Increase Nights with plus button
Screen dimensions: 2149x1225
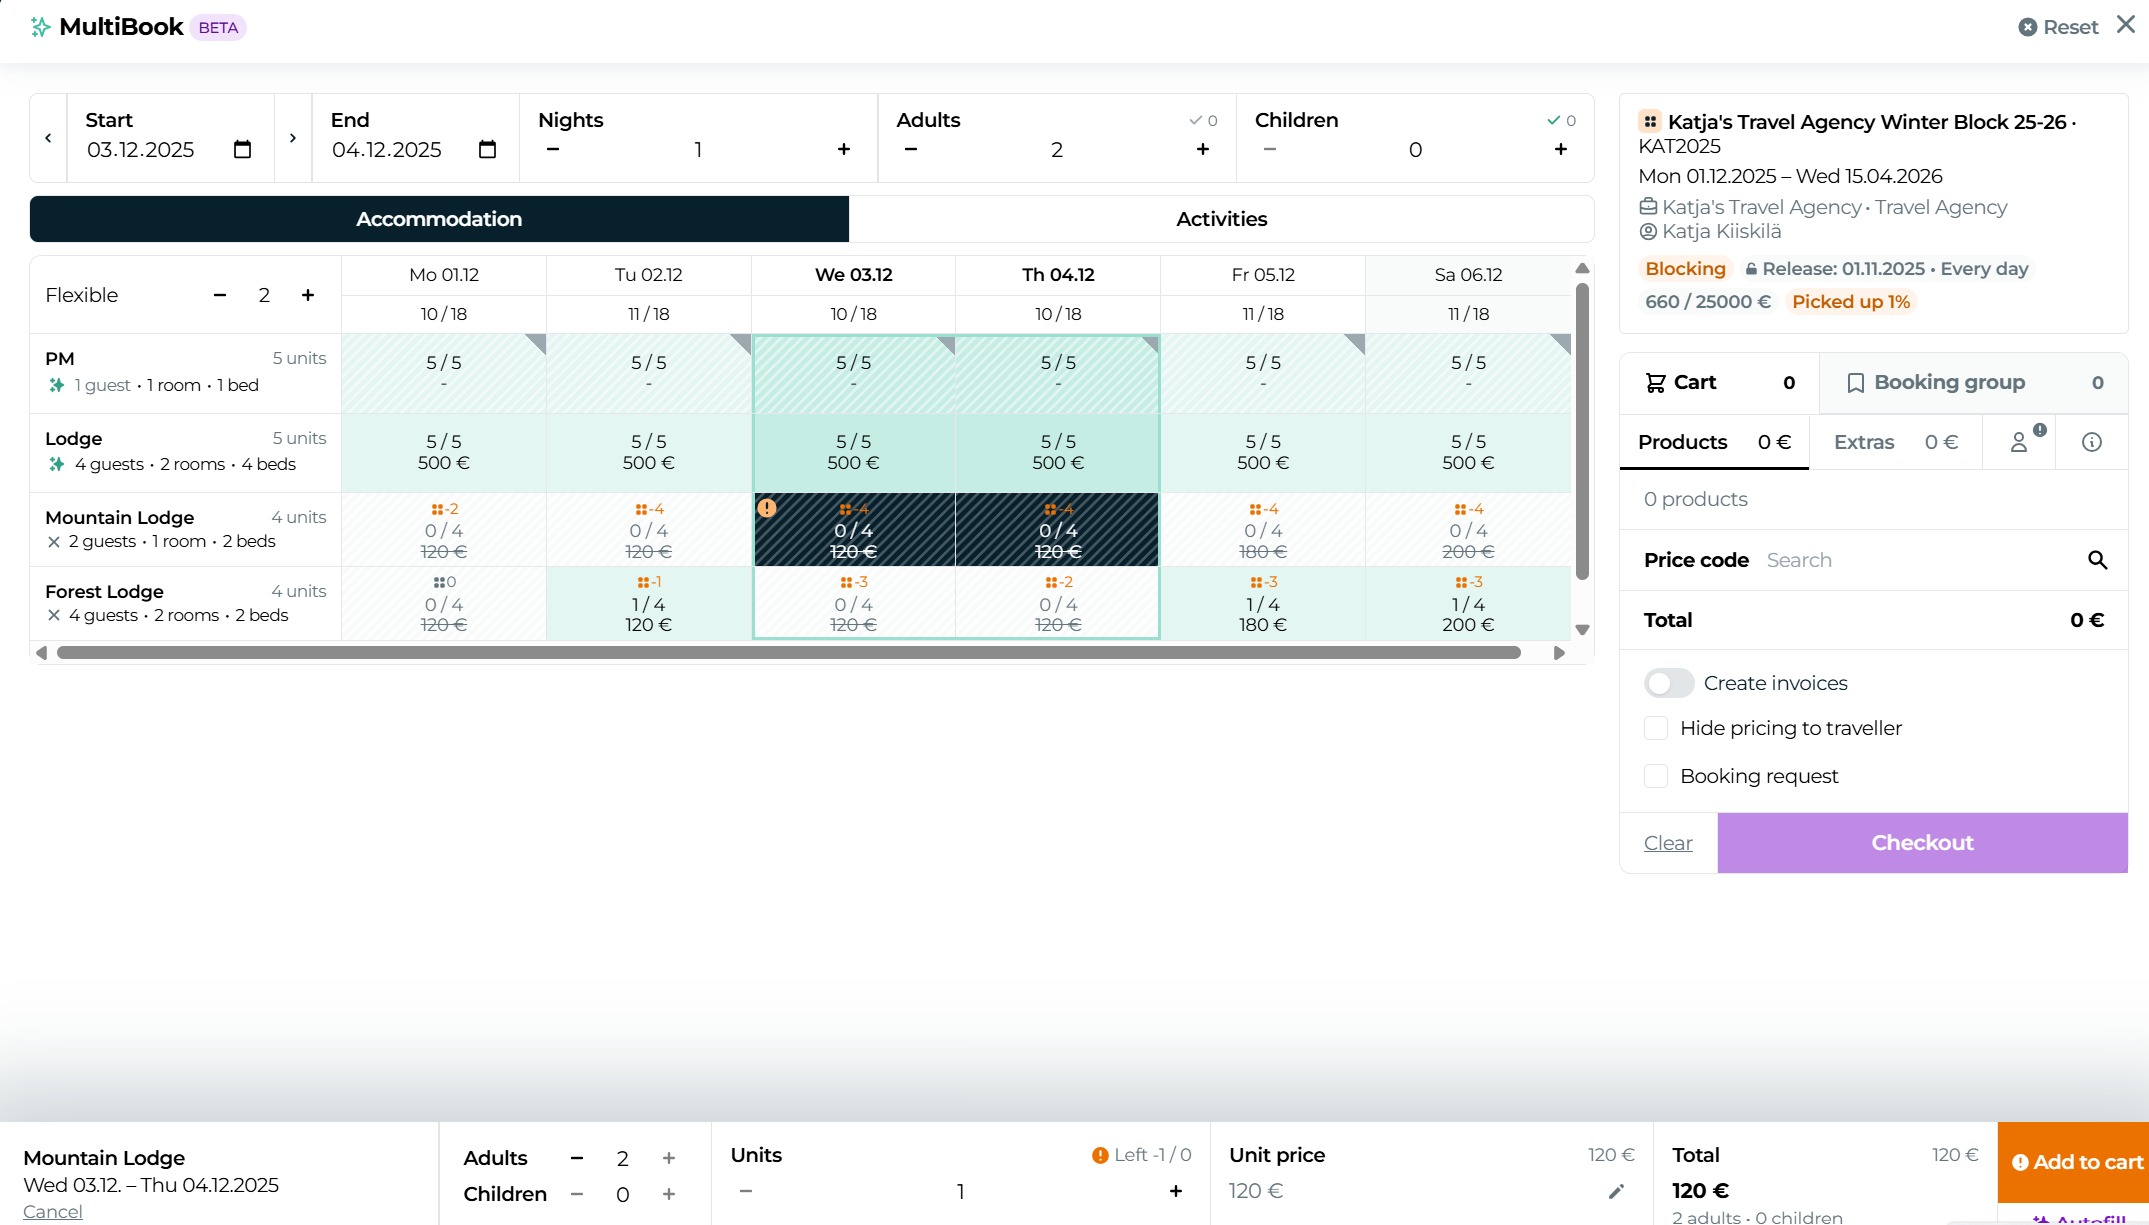coord(844,149)
